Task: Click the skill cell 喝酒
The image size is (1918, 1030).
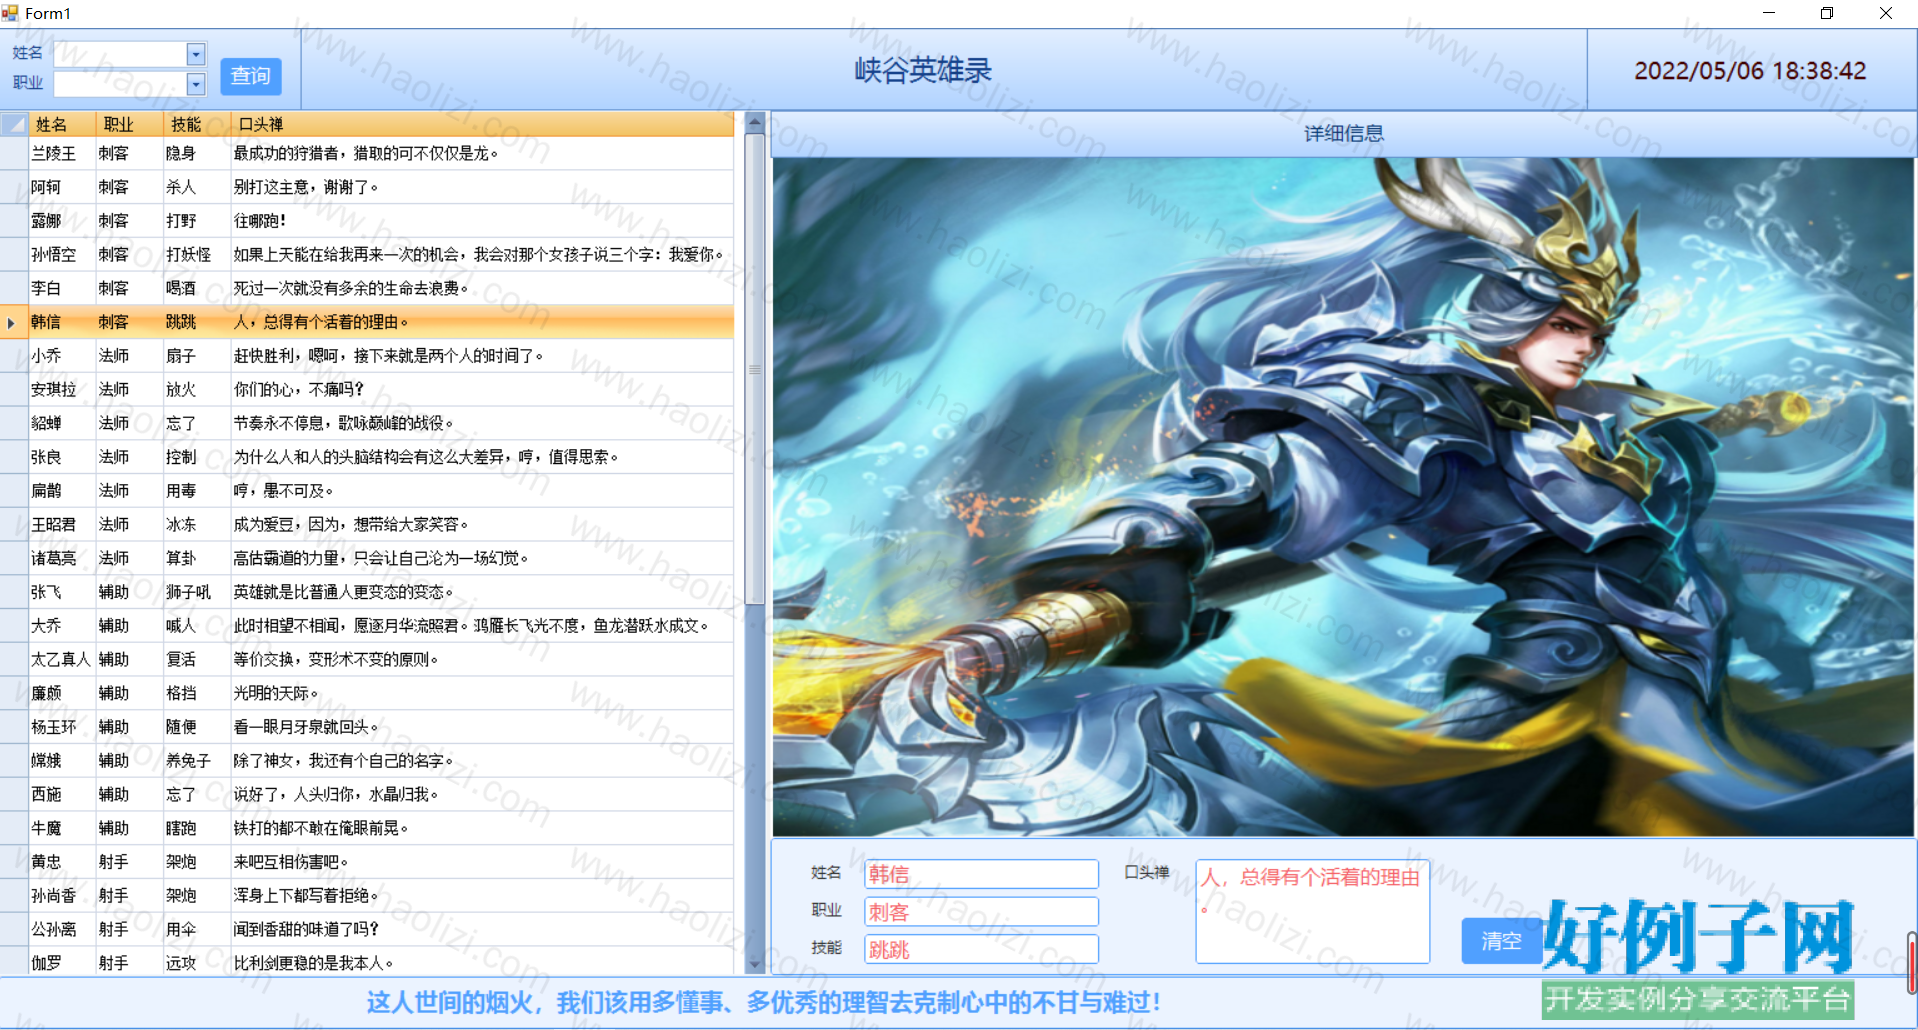Action: [196, 288]
